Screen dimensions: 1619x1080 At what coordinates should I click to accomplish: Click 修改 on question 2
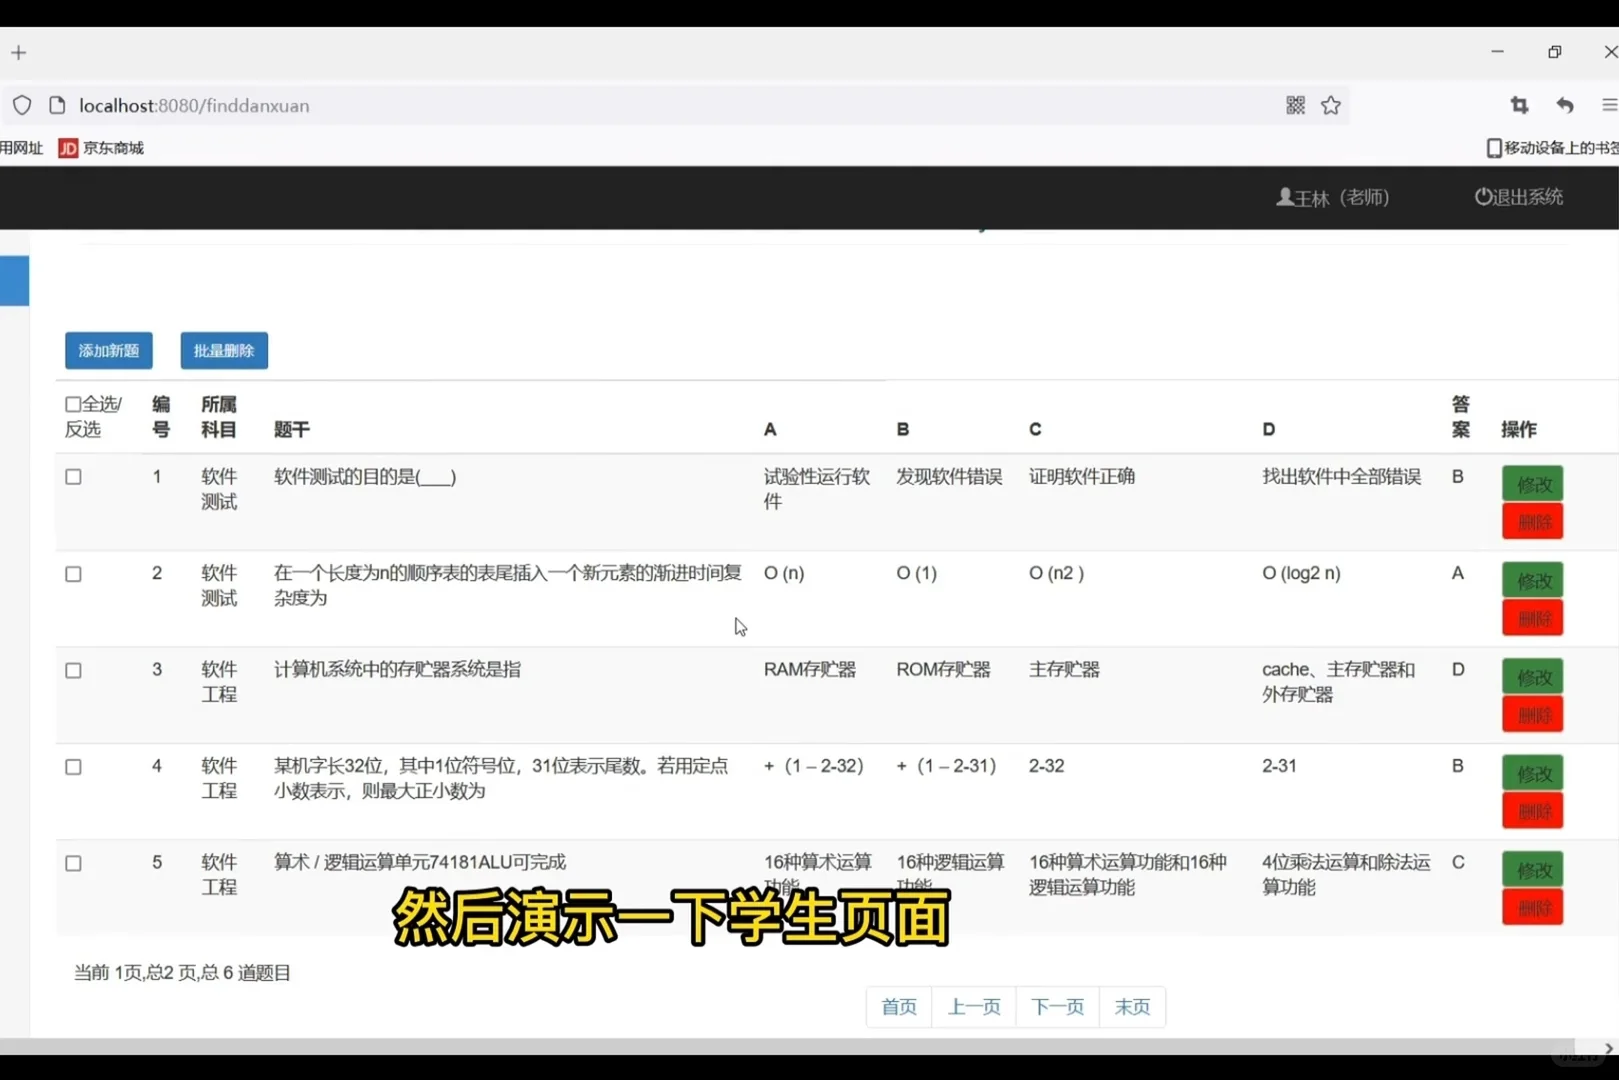pyautogui.click(x=1532, y=579)
